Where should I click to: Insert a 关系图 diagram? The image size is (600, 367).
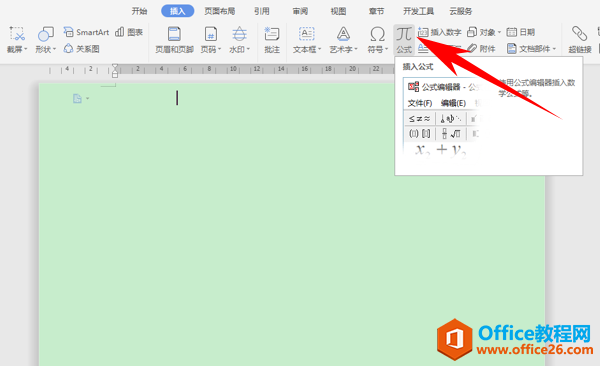pos(82,49)
